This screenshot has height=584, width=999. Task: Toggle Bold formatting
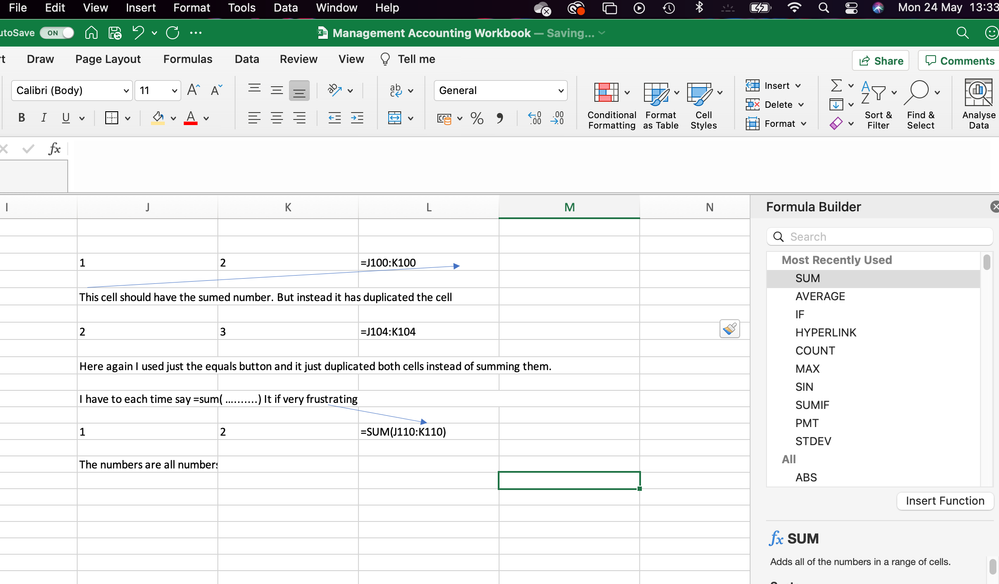pos(22,118)
